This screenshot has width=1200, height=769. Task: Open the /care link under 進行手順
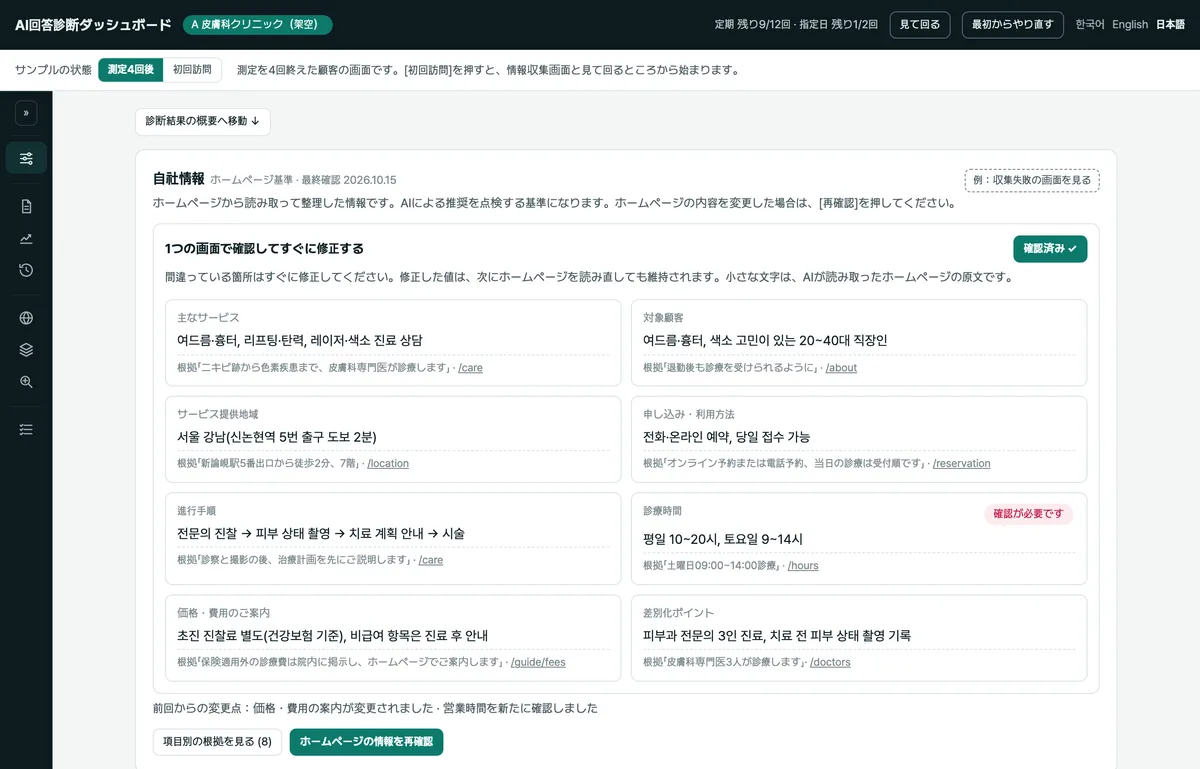pos(431,560)
